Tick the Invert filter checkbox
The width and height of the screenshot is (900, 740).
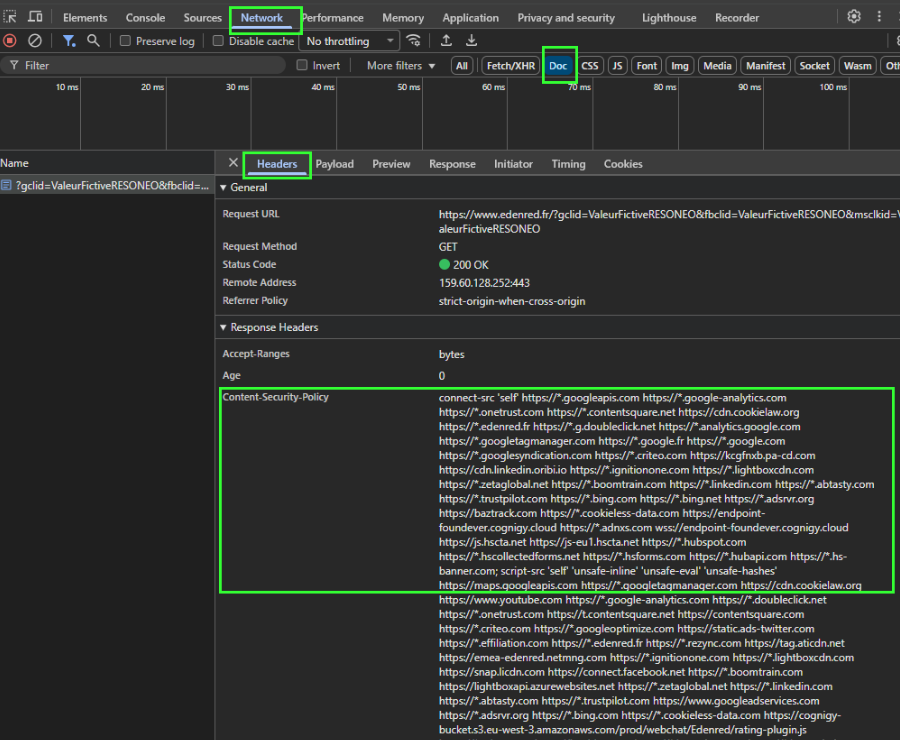click(x=302, y=65)
